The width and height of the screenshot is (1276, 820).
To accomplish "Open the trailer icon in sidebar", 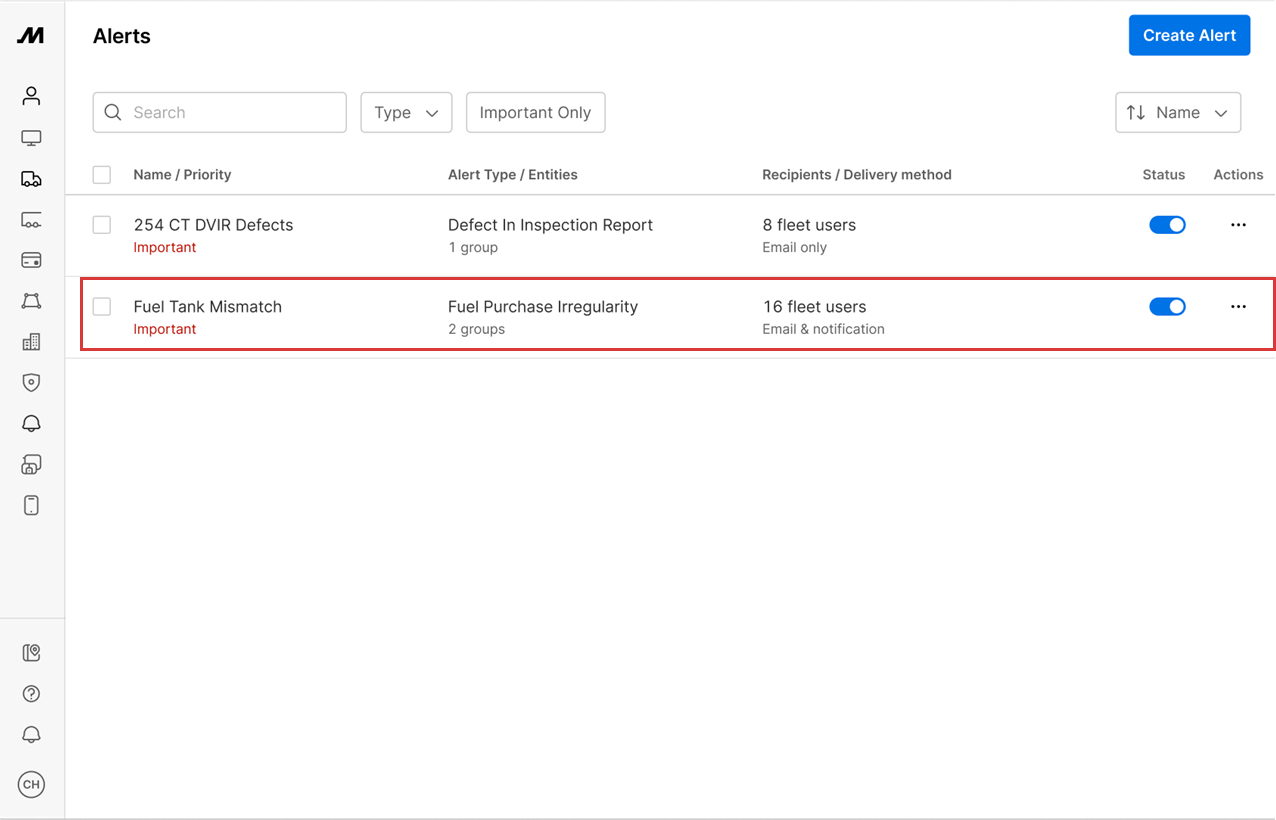I will click(x=31, y=220).
